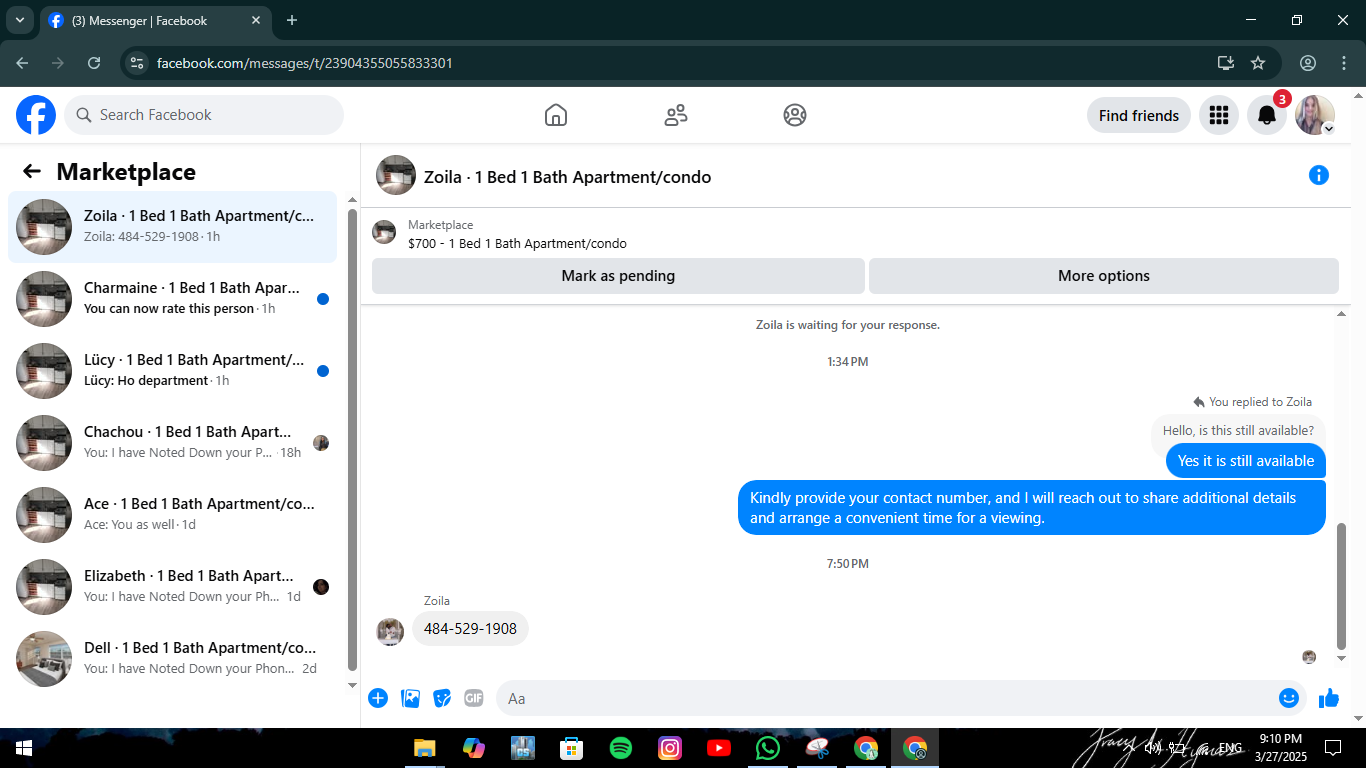Open Elizabeth's conversation
The height and width of the screenshot is (768, 1366).
pyautogui.click(x=173, y=587)
